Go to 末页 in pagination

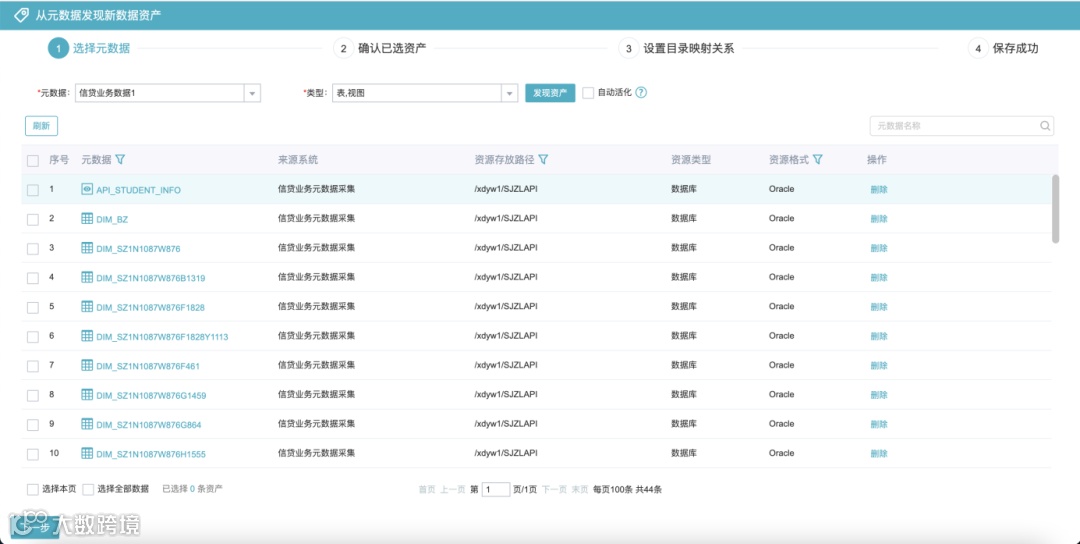click(x=580, y=490)
